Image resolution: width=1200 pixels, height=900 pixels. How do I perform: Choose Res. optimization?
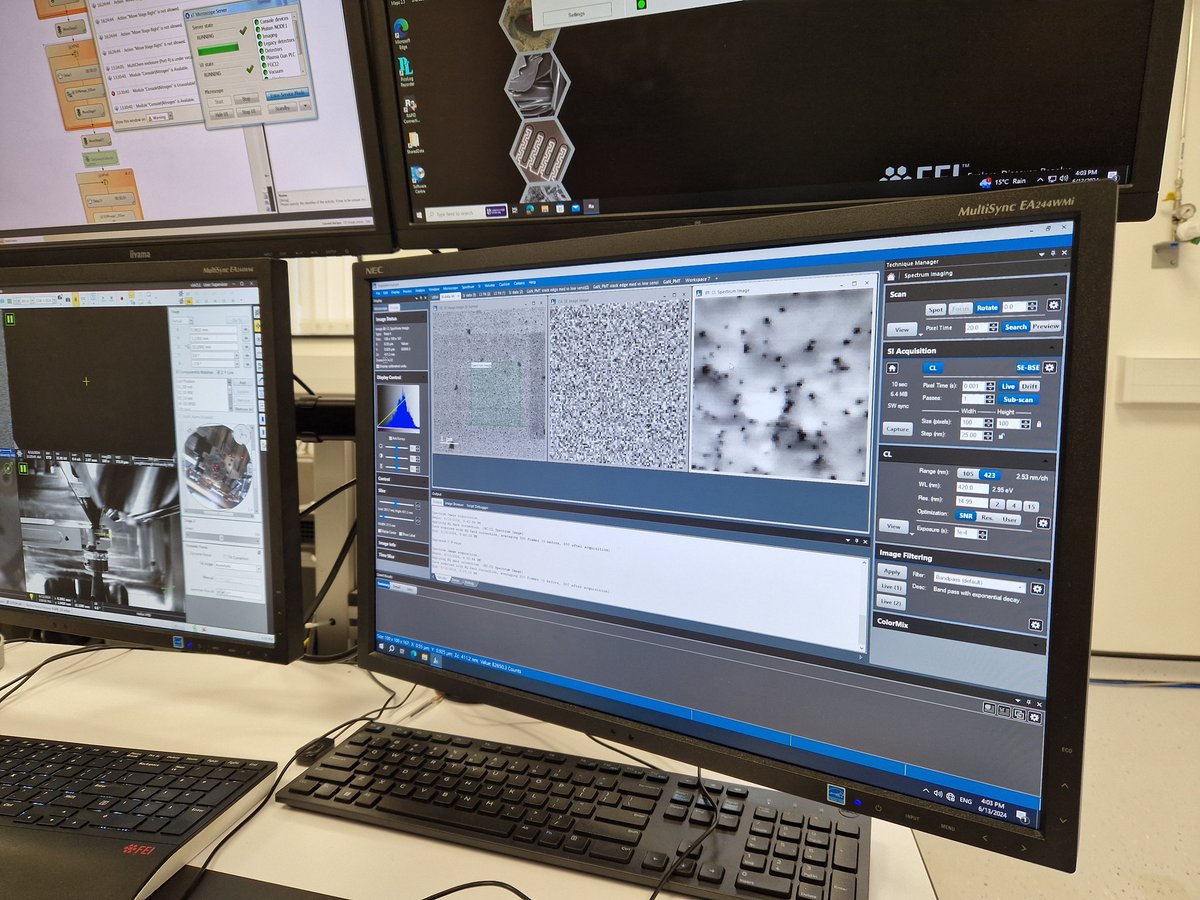pos(987,518)
